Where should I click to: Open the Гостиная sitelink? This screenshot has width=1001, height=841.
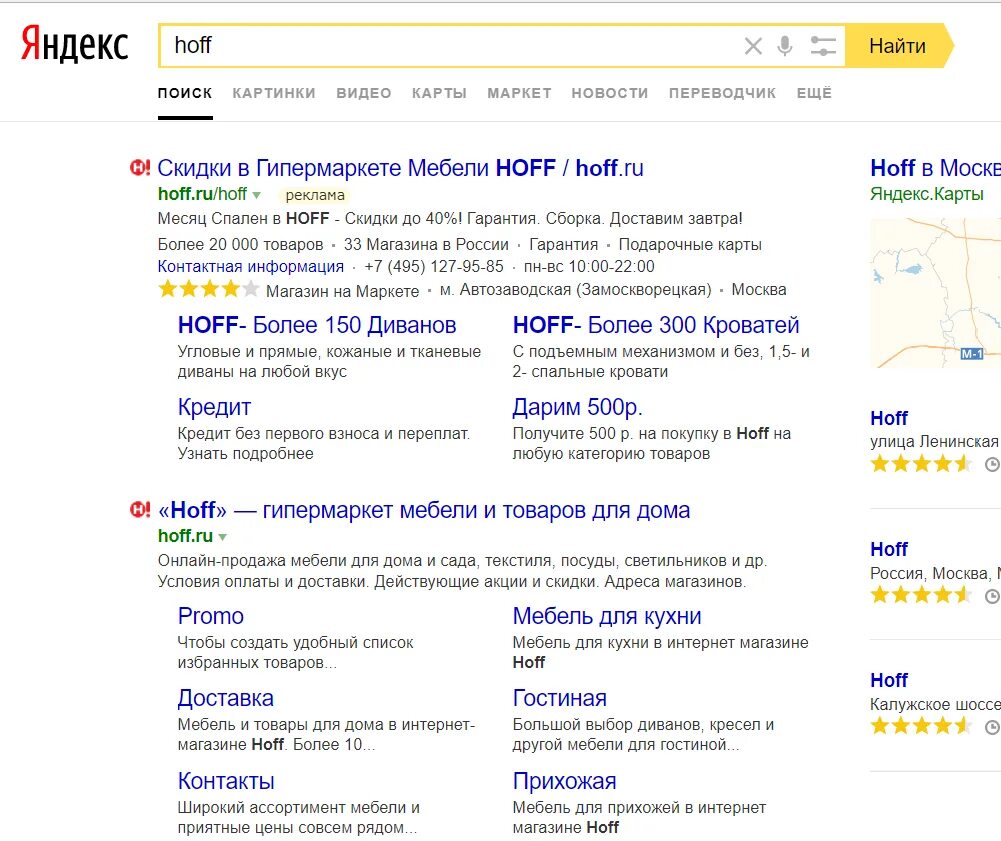tap(559, 699)
